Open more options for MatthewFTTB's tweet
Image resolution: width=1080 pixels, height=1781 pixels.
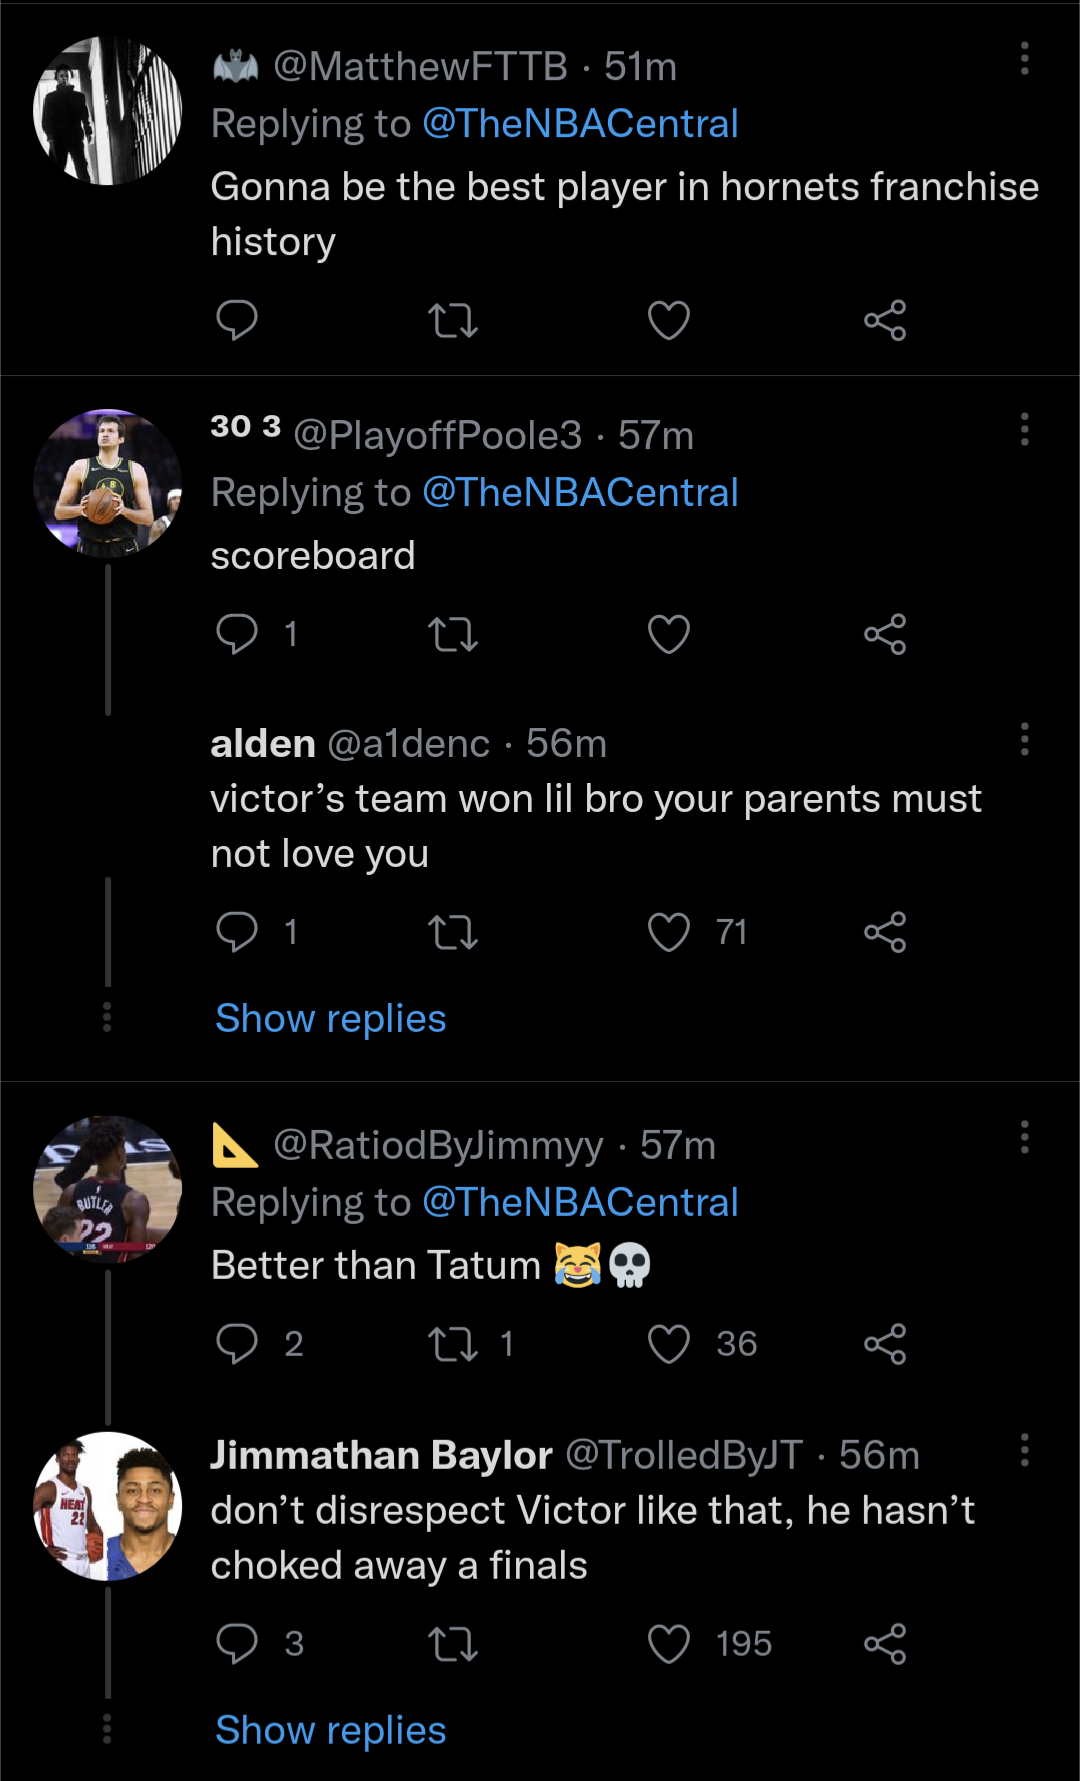click(1024, 59)
